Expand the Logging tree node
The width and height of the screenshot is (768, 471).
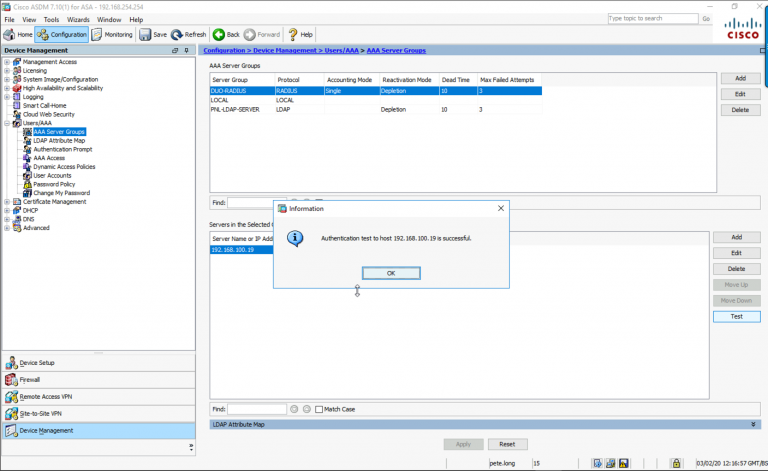click(7, 97)
